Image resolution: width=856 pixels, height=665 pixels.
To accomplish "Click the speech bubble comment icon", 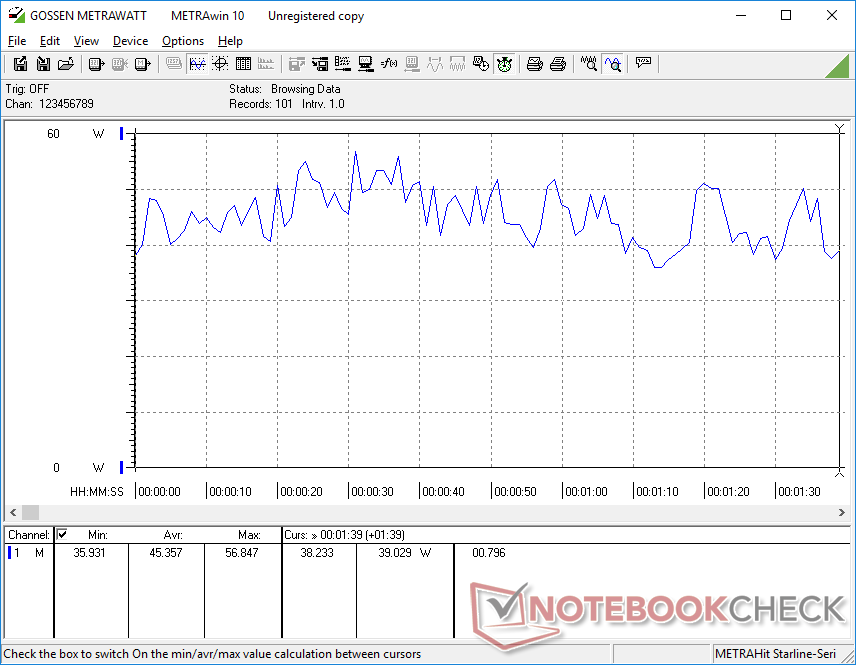I will pyautogui.click(x=643, y=64).
